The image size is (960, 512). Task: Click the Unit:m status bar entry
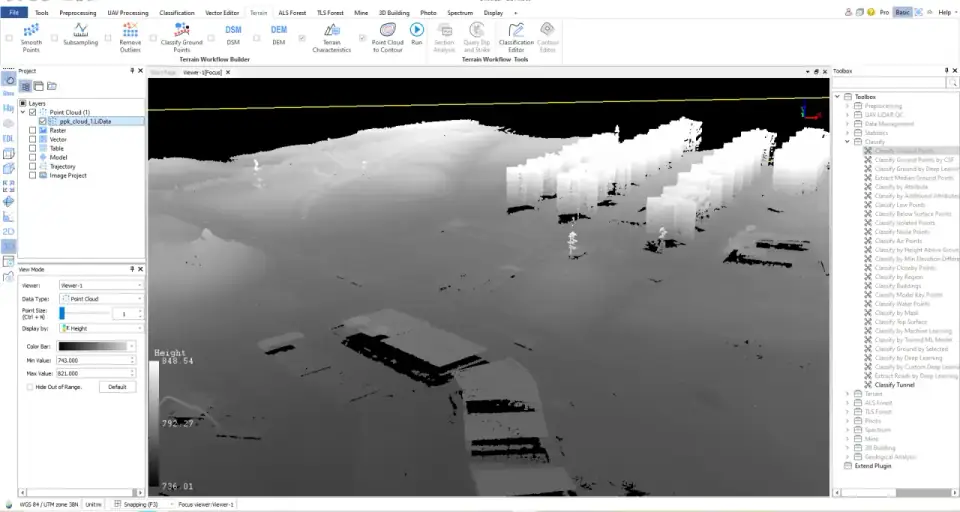pyautogui.click(x=94, y=505)
